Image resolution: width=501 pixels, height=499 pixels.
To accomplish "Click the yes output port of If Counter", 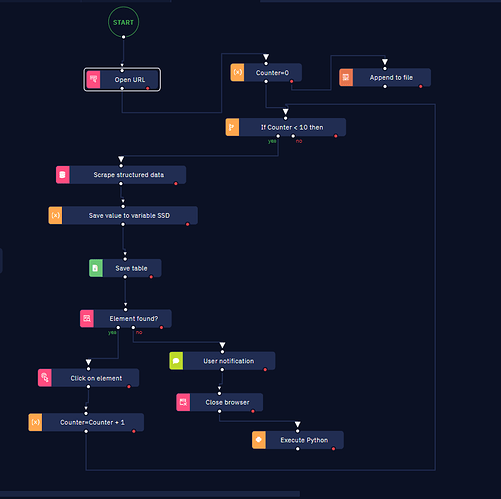I will tap(278, 136).
